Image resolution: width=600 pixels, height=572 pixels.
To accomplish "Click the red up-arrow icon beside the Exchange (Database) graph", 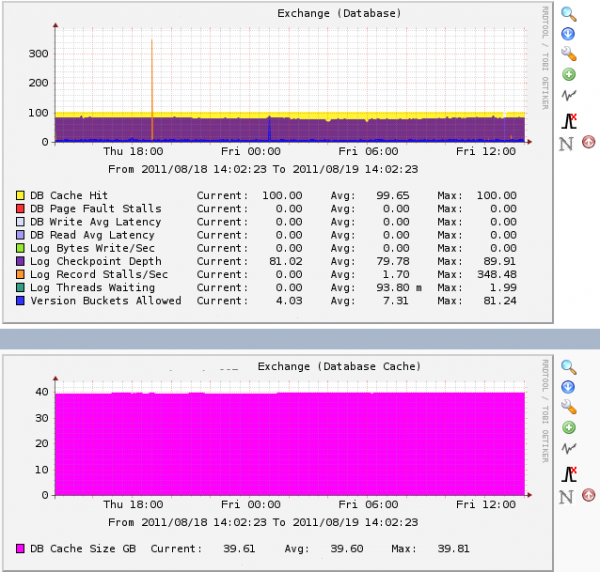I will [588, 143].
